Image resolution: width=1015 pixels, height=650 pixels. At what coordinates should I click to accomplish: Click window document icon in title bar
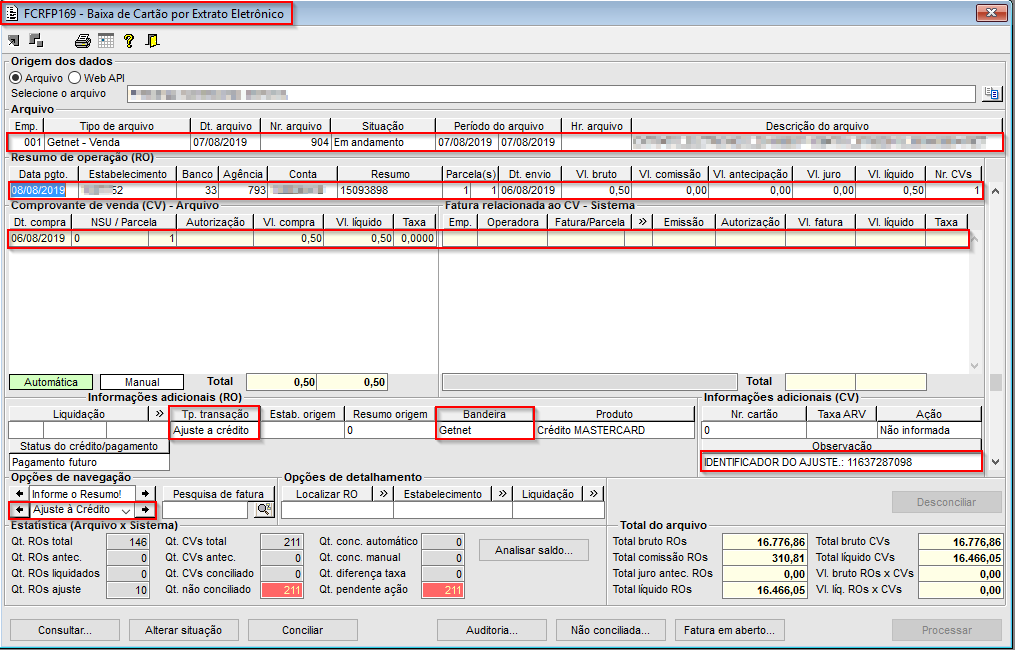click(12, 14)
